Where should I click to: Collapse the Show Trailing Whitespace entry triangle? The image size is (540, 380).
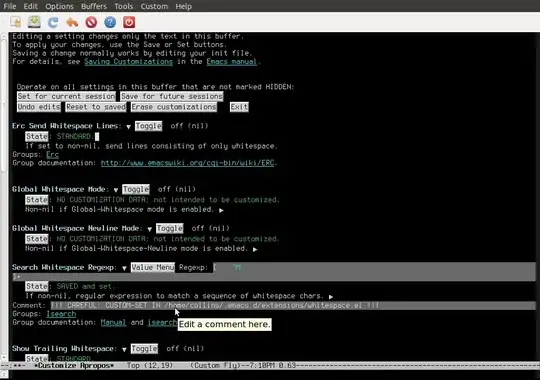coord(124,350)
